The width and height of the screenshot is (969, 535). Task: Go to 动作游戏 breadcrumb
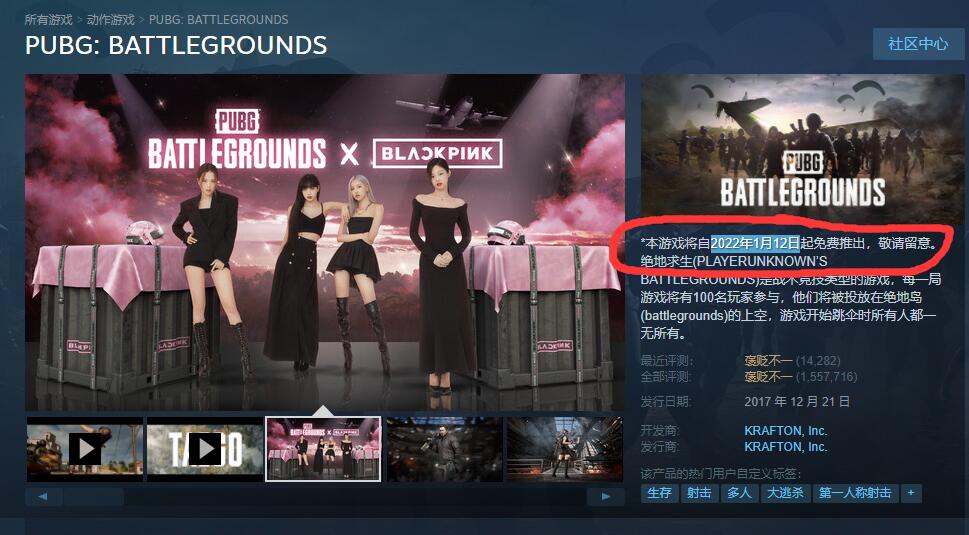[x=111, y=20]
